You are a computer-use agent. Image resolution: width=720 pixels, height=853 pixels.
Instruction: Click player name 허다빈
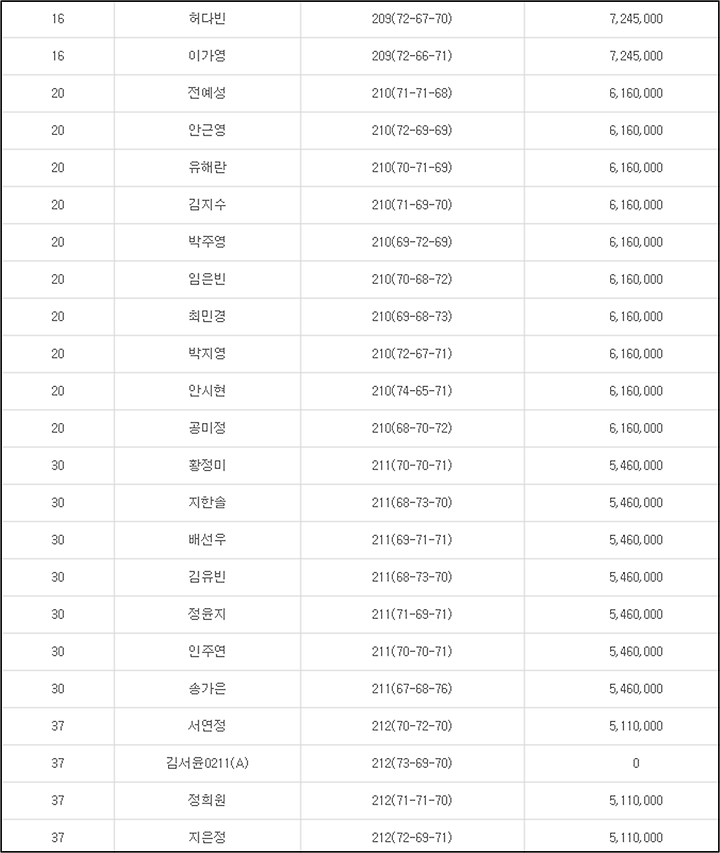pos(207,19)
